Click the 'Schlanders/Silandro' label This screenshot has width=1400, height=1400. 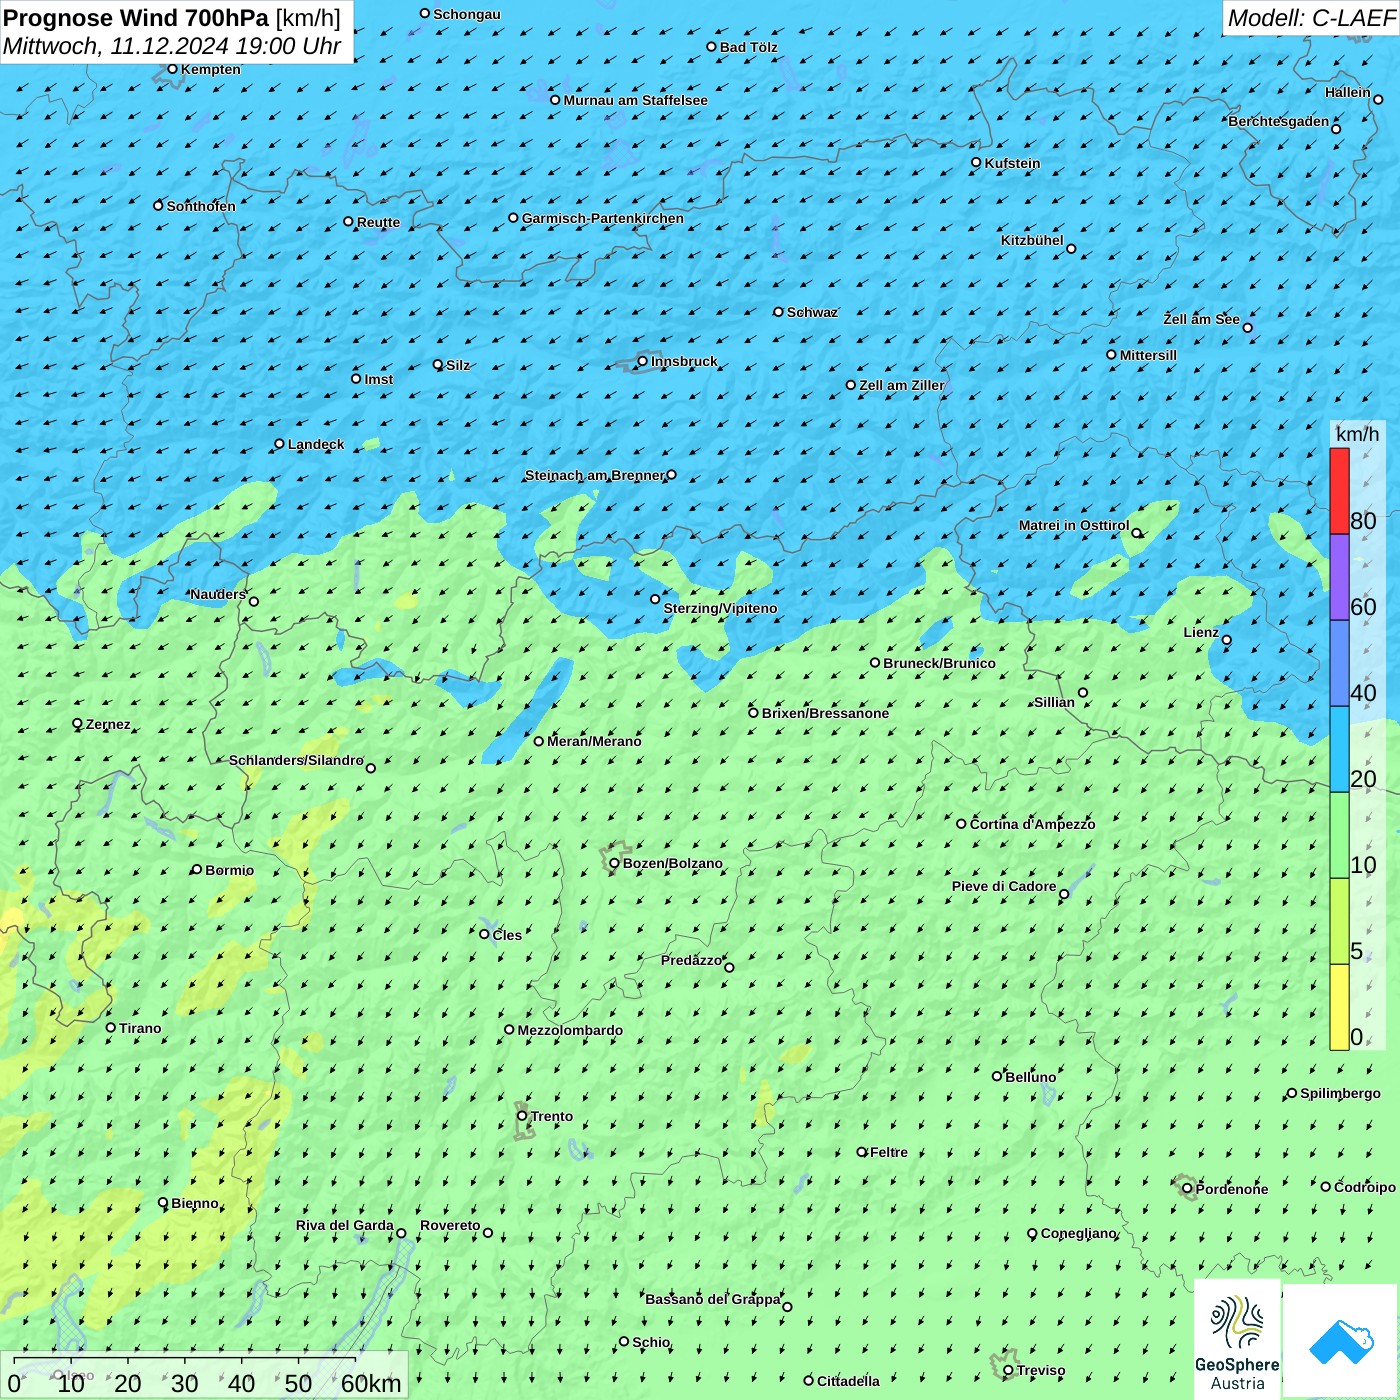[296, 760]
